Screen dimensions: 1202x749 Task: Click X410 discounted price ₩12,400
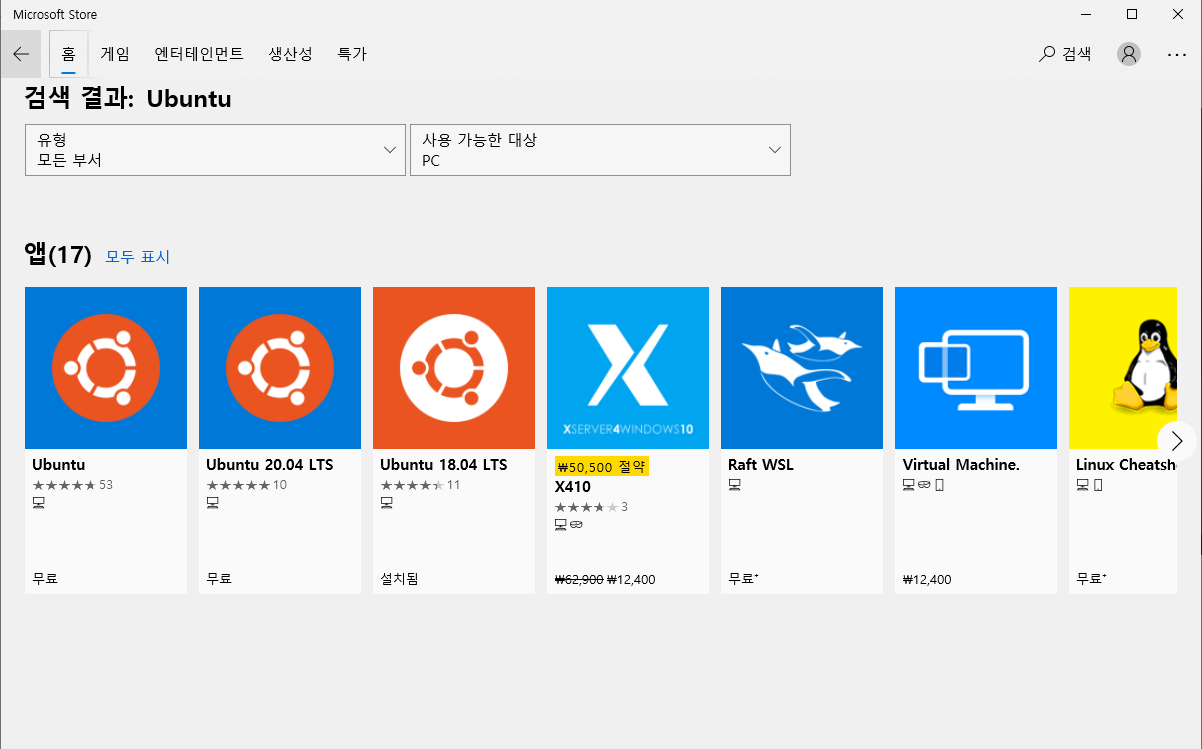point(631,579)
